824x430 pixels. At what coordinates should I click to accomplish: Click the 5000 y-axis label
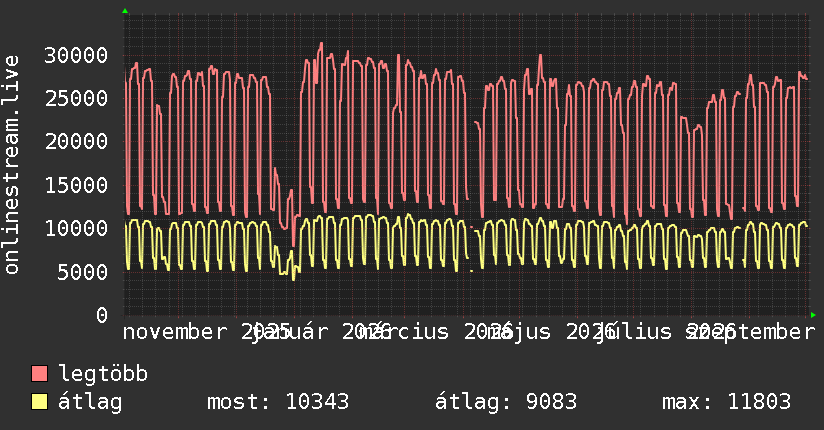pyautogui.click(x=83, y=272)
